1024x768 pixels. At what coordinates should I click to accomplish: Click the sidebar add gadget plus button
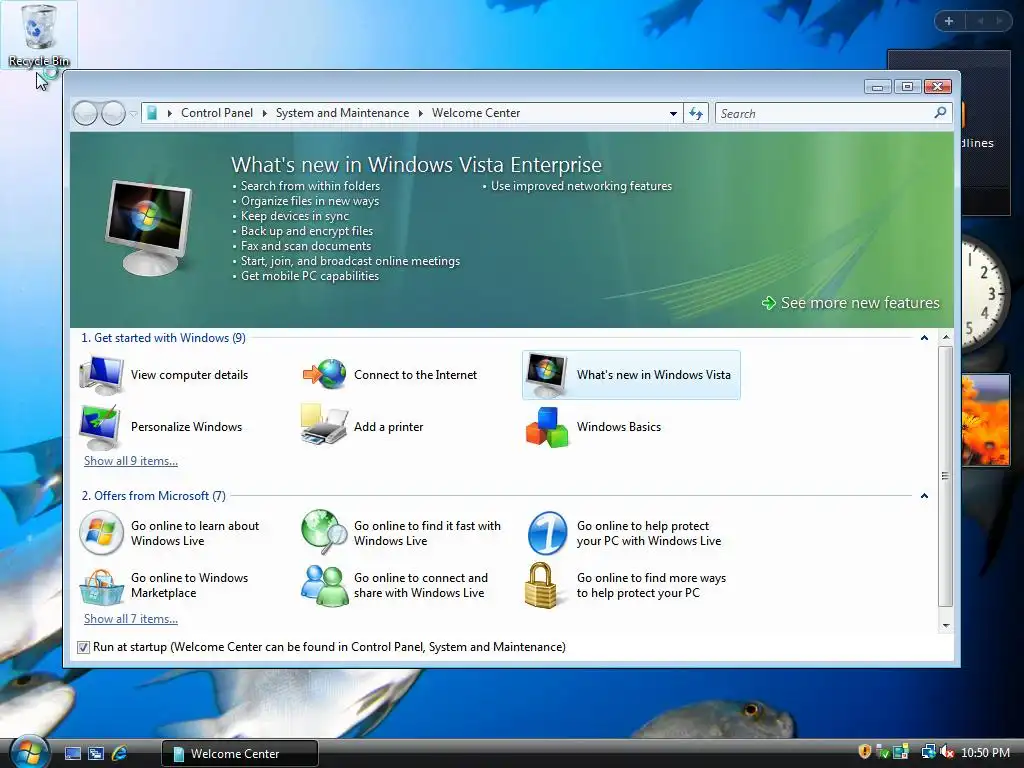click(x=949, y=21)
